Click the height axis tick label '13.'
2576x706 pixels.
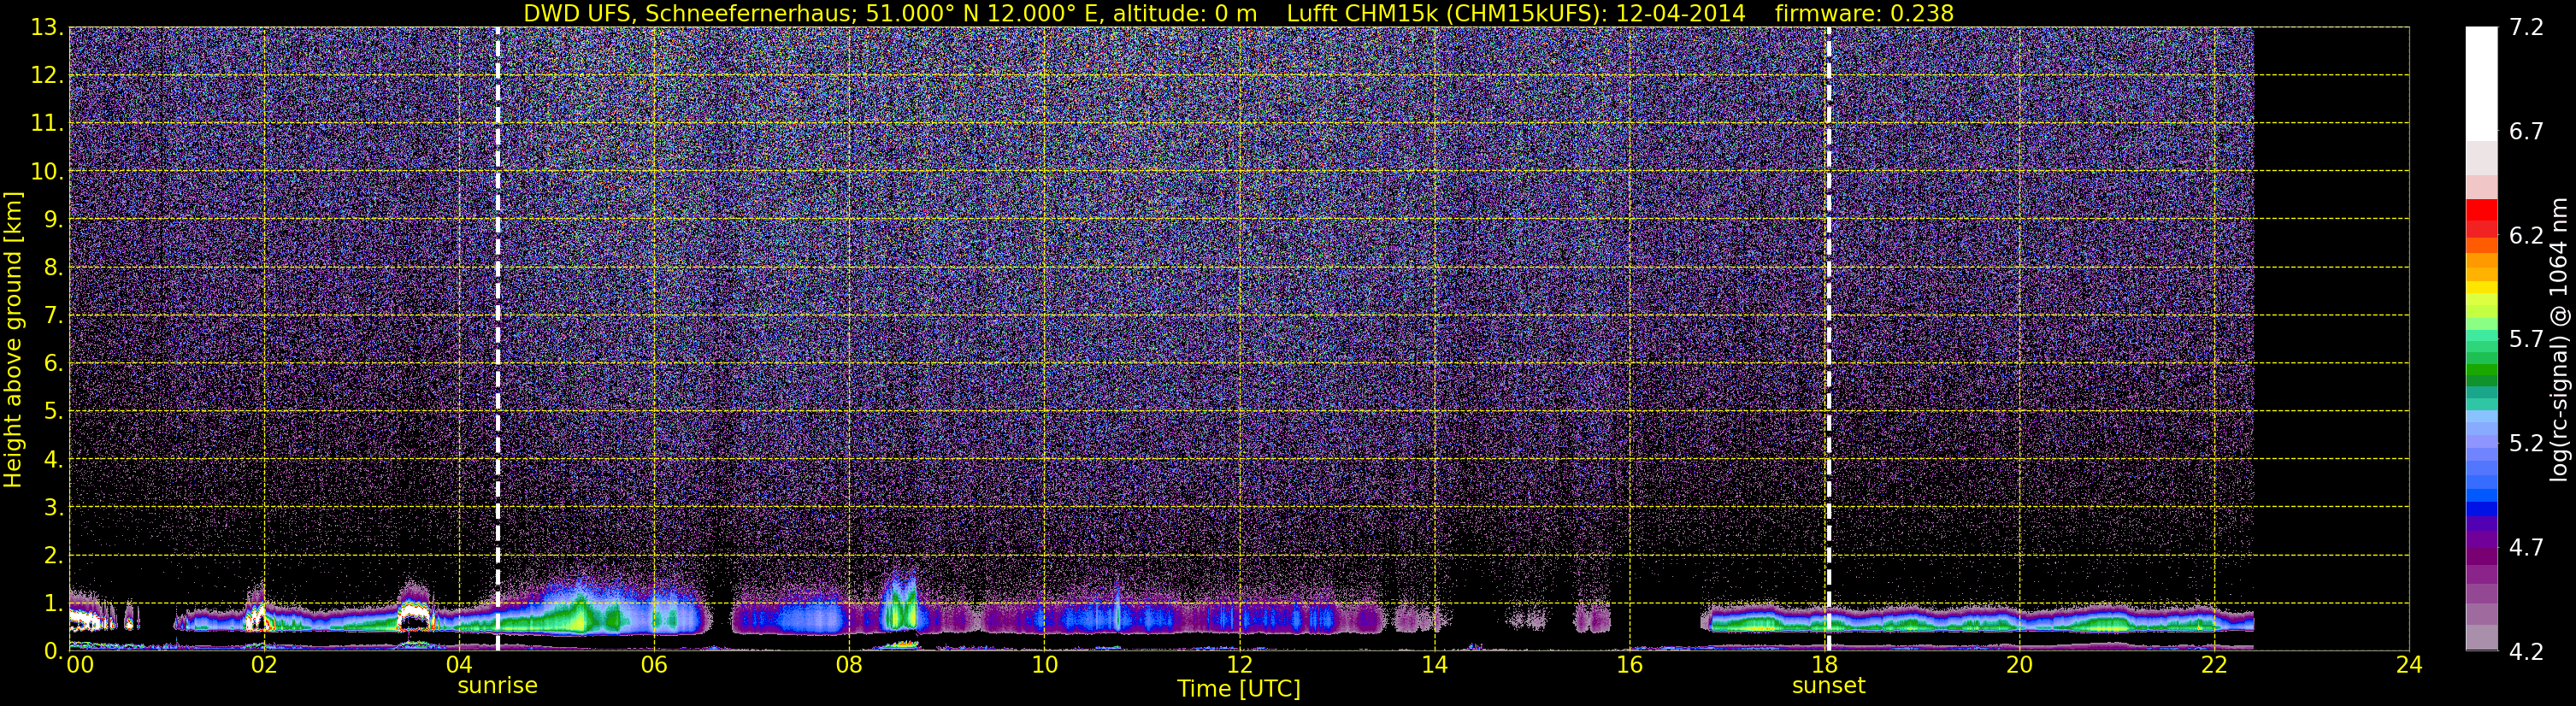pos(46,28)
